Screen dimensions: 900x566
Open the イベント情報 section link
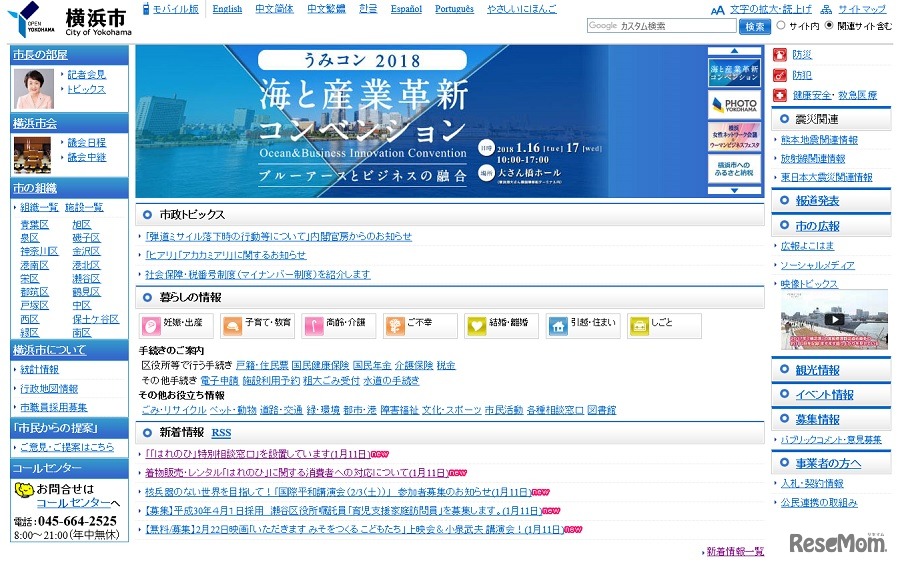click(x=824, y=395)
